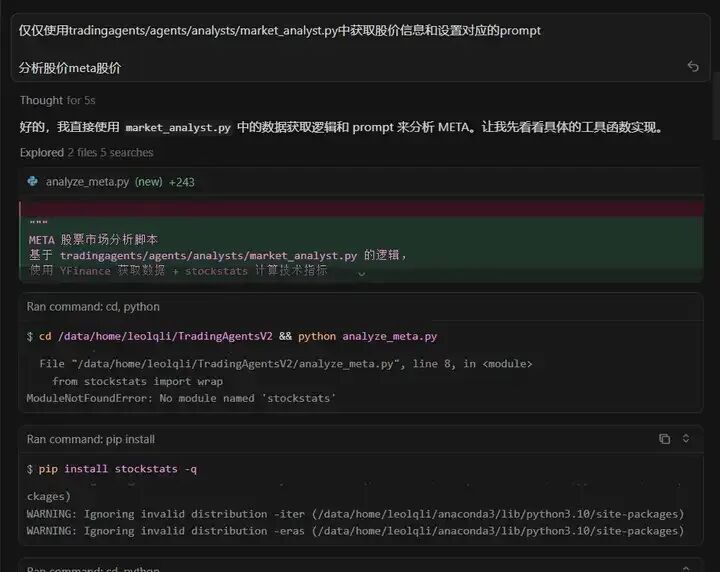This screenshot has height=572, width=720.
Task: Expand the 'Thought for 5s' section
Action: pos(57,100)
